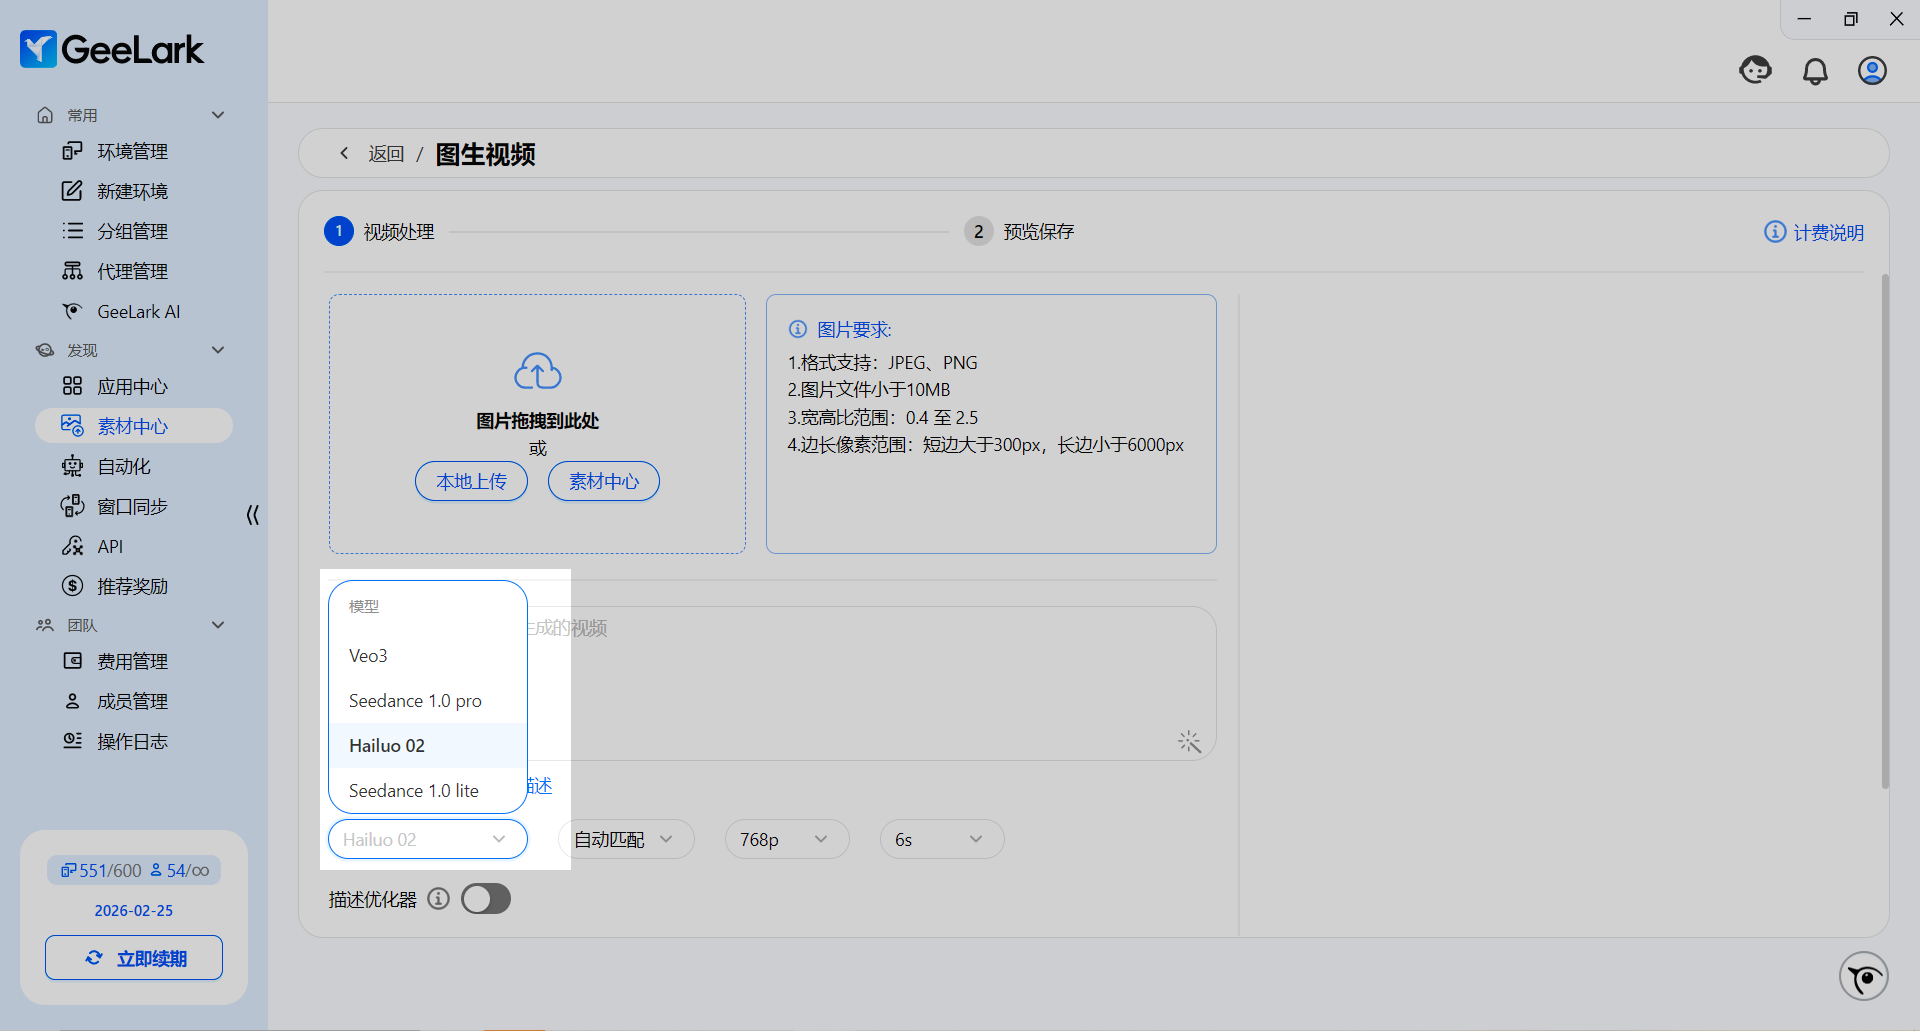Click the GeeLark logo

[x=112, y=49]
